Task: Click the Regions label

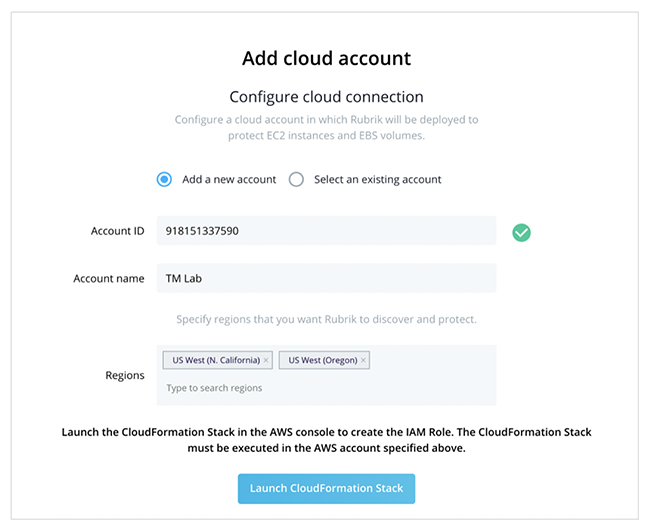Action: 125,375
